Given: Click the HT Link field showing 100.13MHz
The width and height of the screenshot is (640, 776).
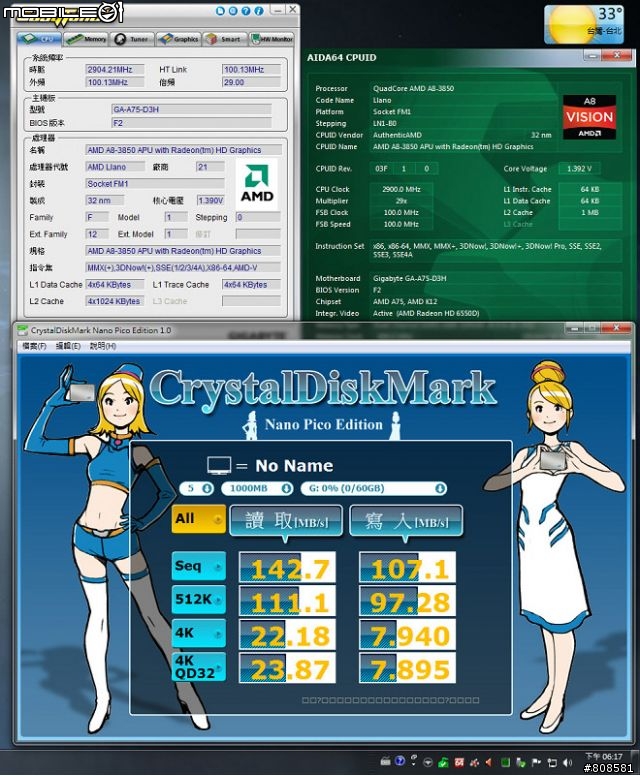Looking at the screenshot, I should click(251, 70).
